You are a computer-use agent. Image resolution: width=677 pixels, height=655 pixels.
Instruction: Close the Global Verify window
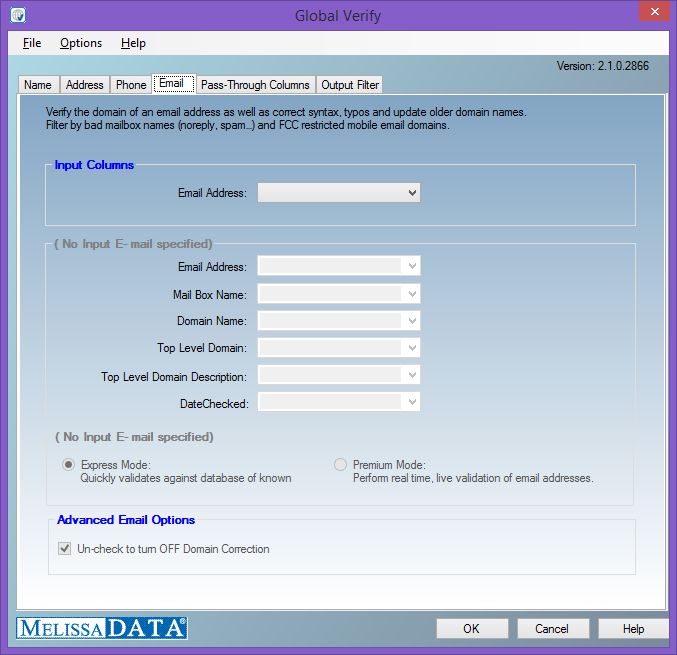[x=654, y=11]
